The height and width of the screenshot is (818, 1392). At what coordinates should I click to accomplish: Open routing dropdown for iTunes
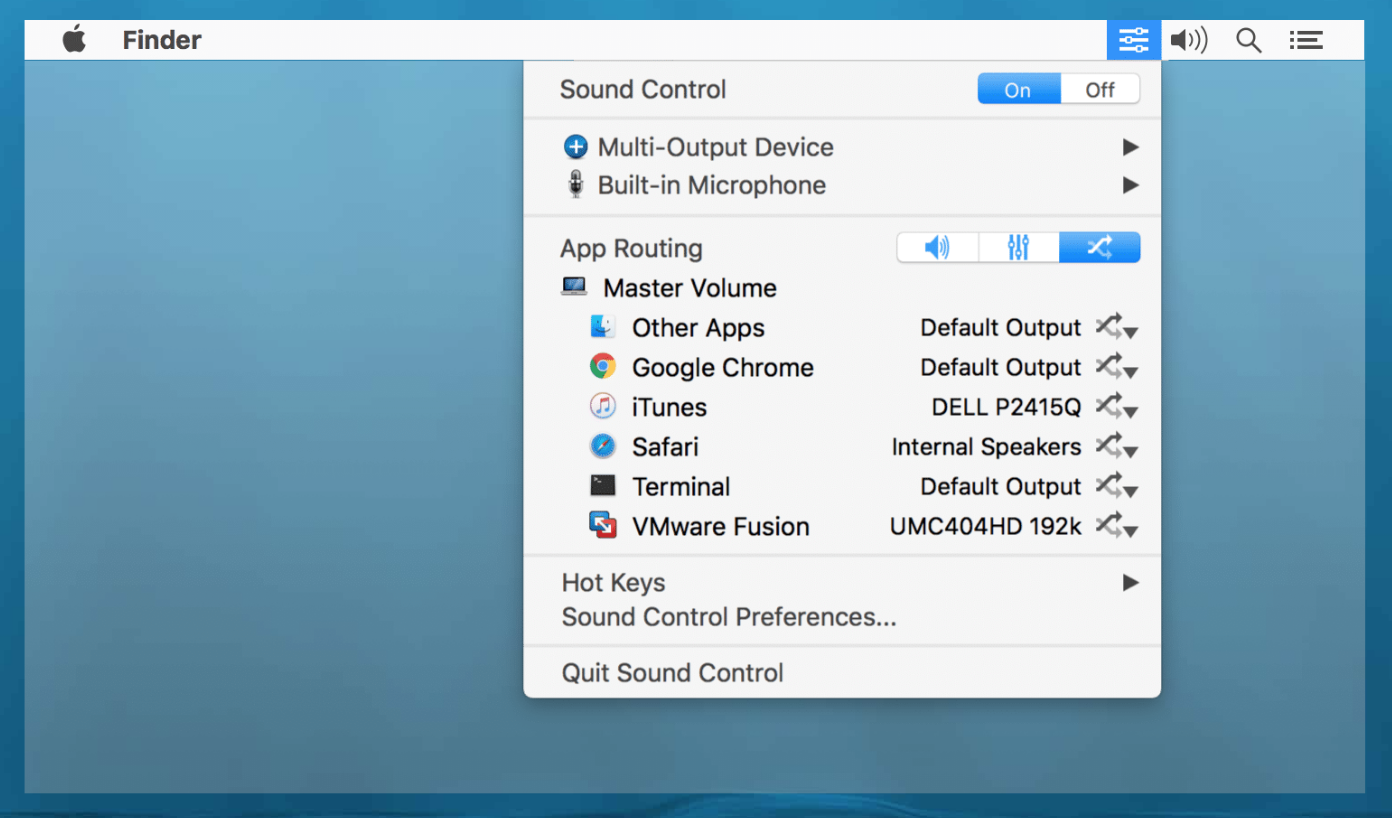(1117, 408)
